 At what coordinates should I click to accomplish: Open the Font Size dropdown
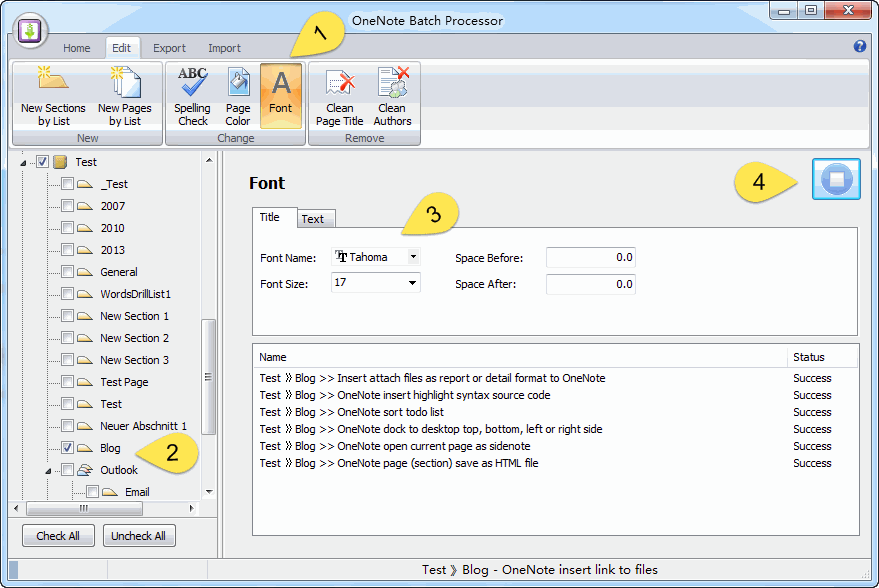pos(412,283)
